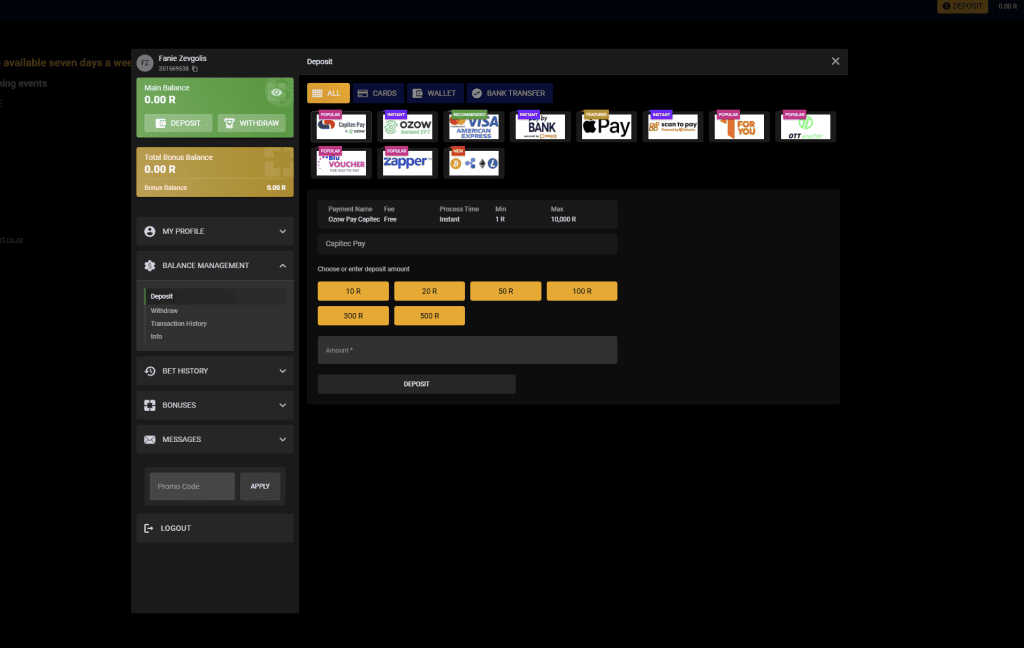Image resolution: width=1024 pixels, height=648 pixels.
Task: Select the 300 R deposit amount
Action: point(353,316)
